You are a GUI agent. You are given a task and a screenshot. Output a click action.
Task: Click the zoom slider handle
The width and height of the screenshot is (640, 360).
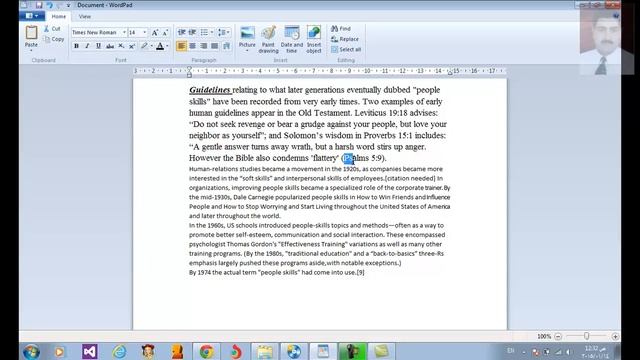[x=587, y=336]
